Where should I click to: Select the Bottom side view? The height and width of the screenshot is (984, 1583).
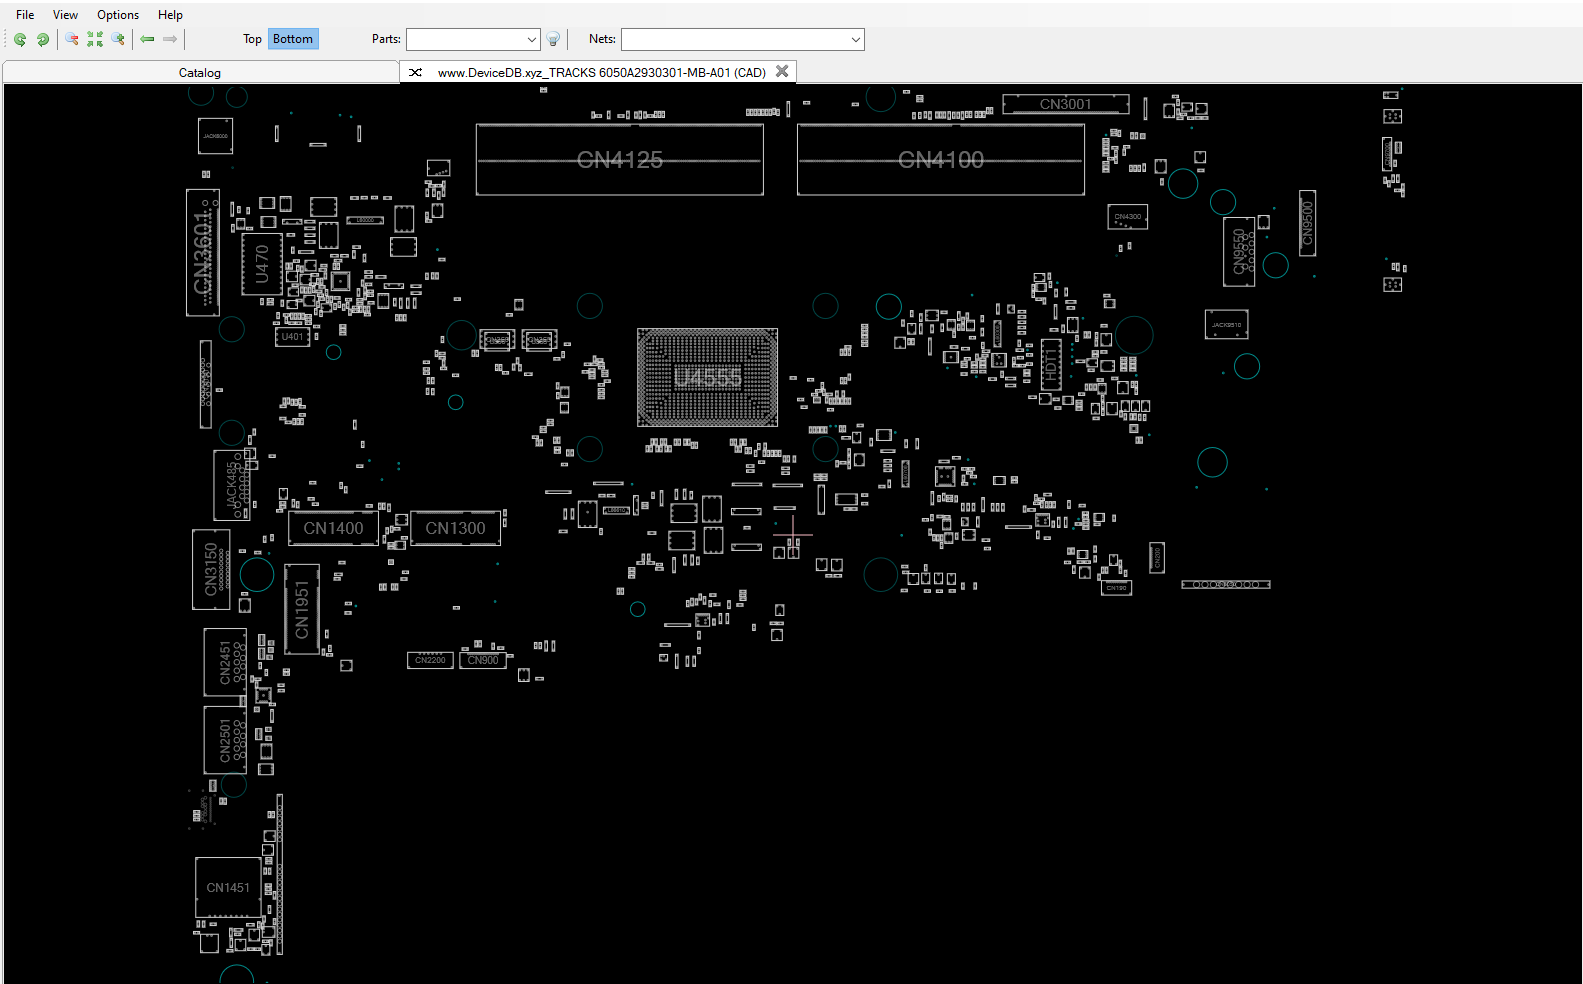pos(293,39)
